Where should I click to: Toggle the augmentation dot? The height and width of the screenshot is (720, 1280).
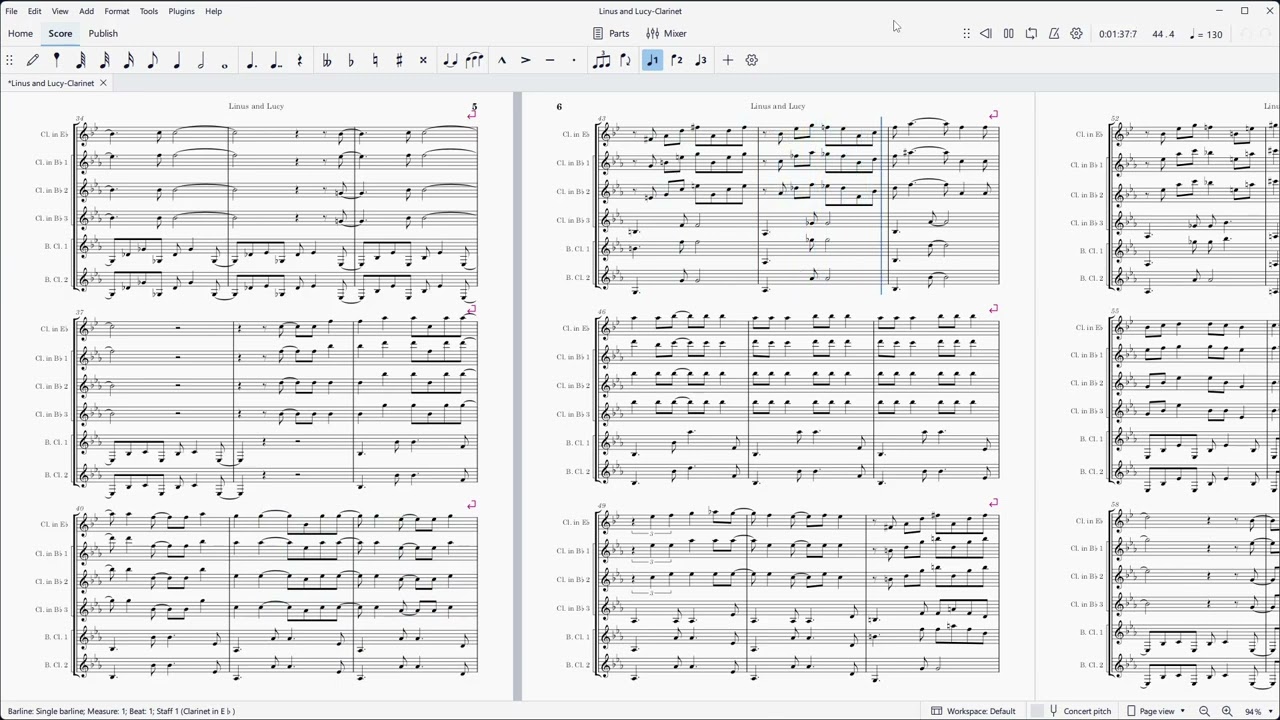tap(251, 60)
